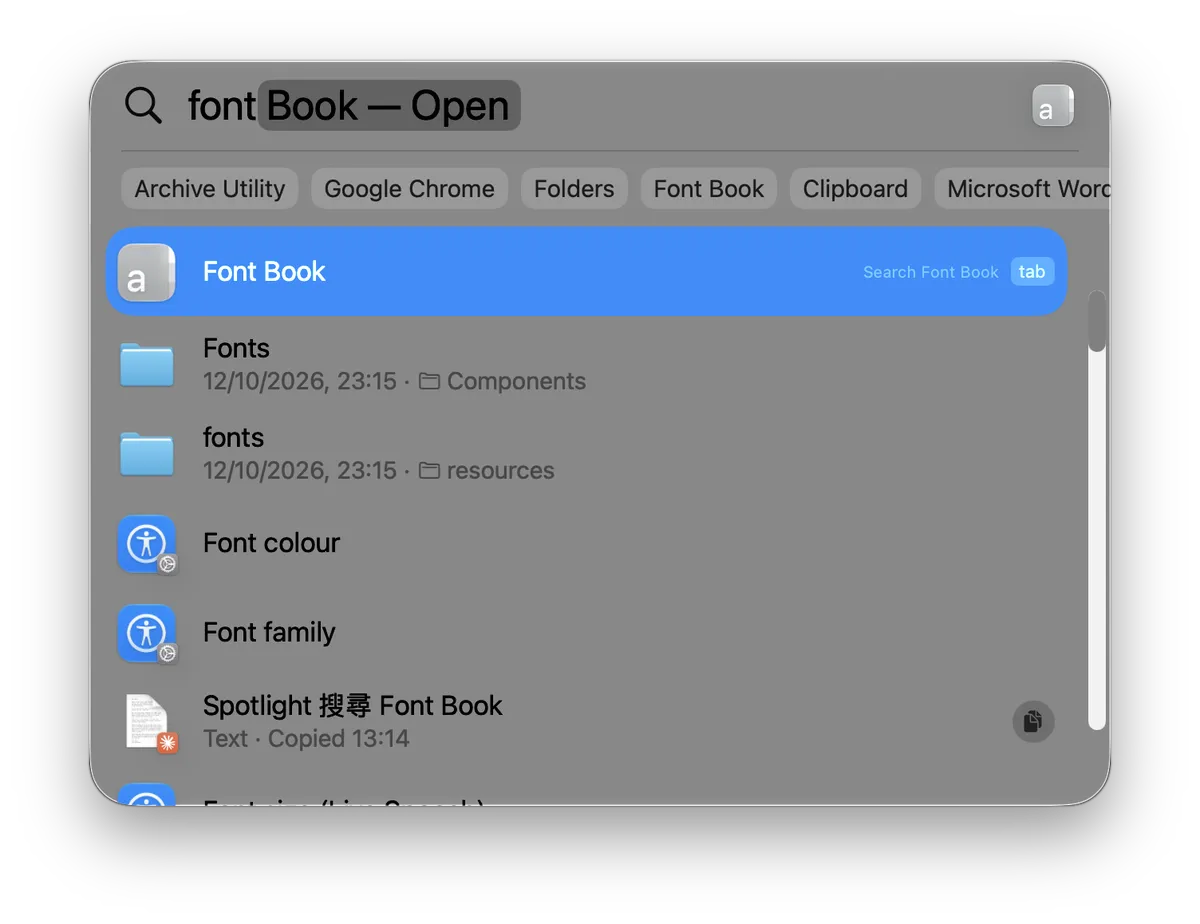Open the Fonts folder result from Components
The height and width of the screenshot is (924, 1200).
(x=587, y=364)
